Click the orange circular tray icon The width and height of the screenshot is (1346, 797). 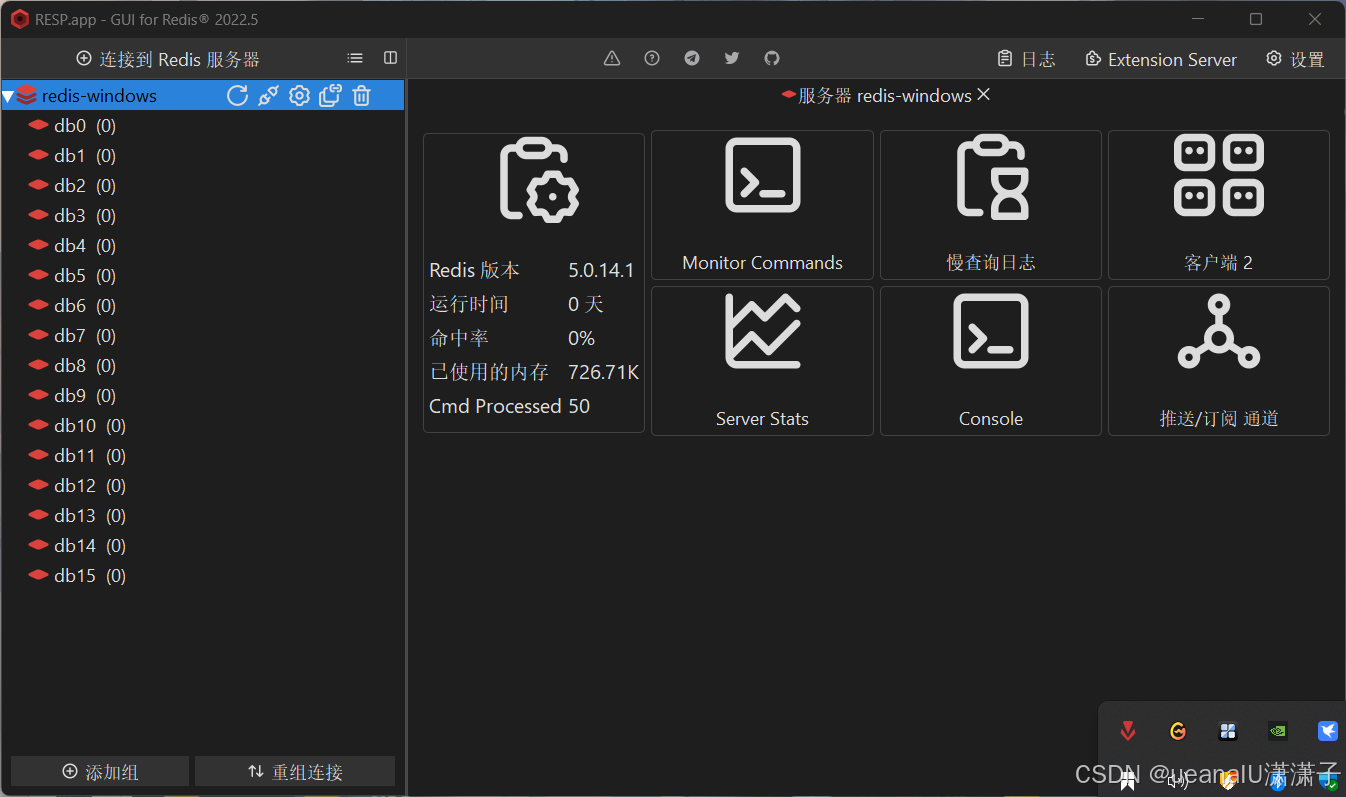point(1178,731)
